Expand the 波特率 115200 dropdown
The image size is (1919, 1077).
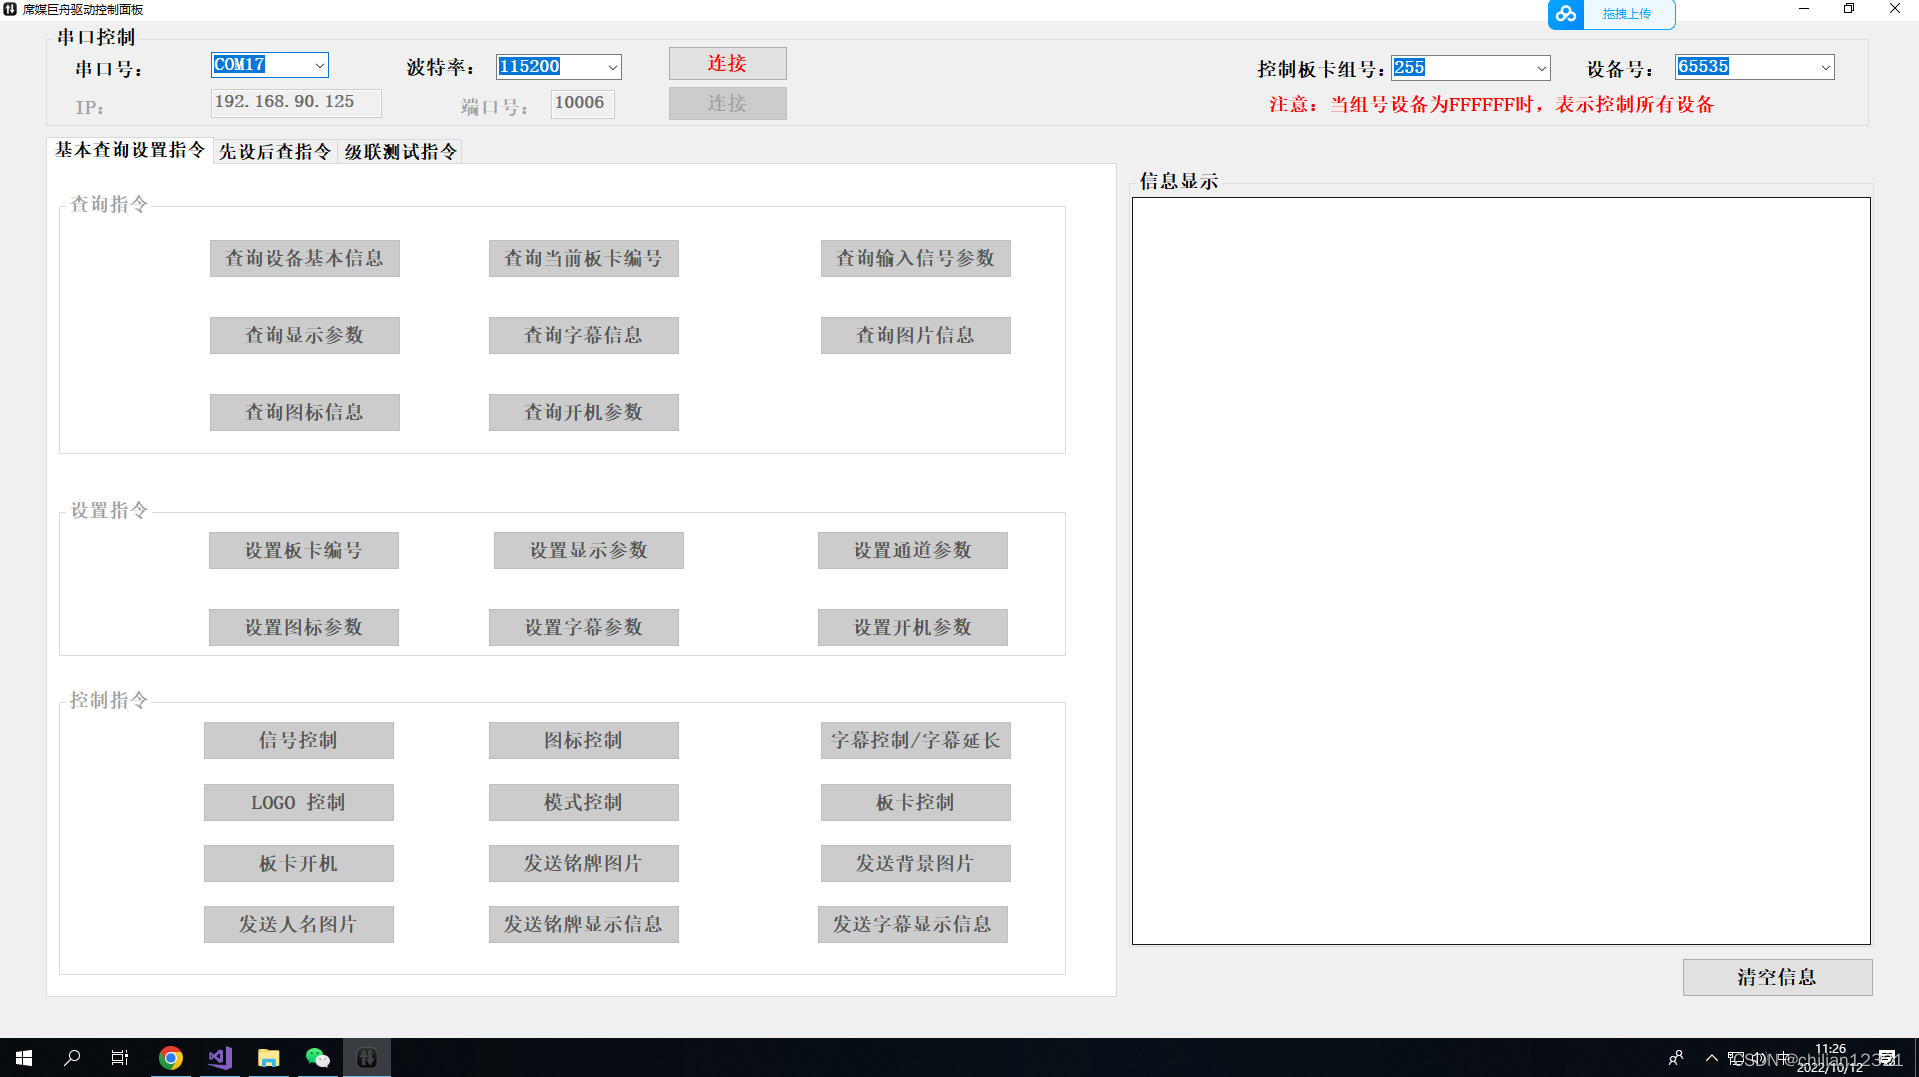[612, 67]
